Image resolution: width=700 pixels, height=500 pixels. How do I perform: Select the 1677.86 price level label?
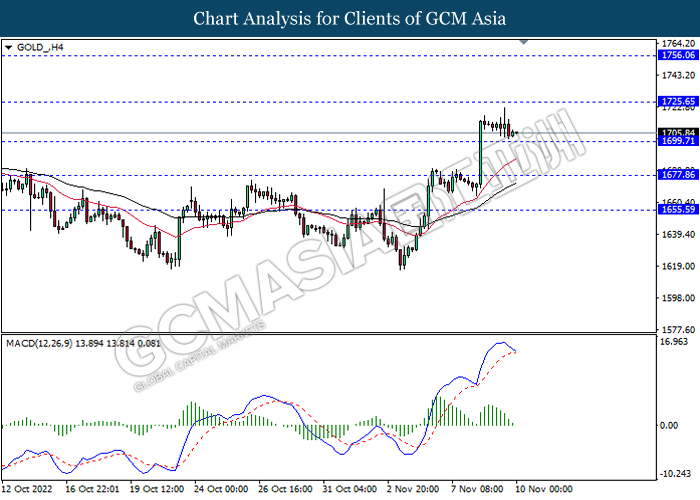(x=678, y=175)
